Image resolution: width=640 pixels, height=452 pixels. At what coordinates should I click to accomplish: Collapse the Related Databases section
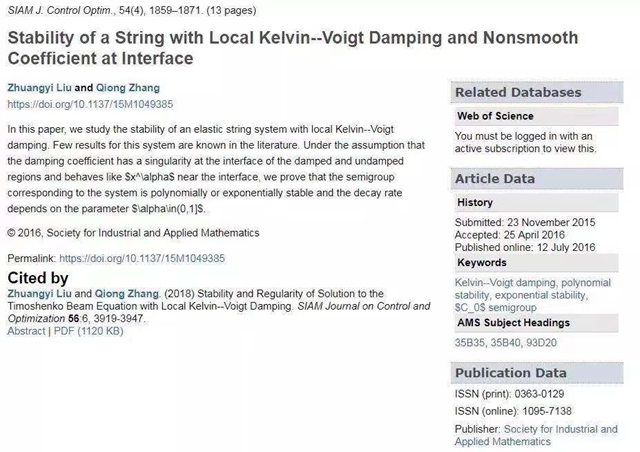(x=518, y=92)
